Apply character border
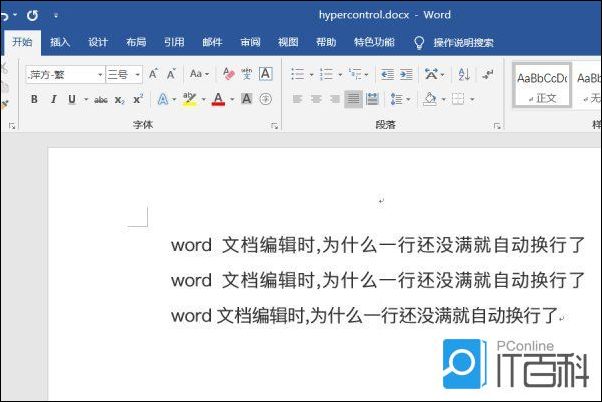Screen dimensions: 602x402 click(x=265, y=74)
